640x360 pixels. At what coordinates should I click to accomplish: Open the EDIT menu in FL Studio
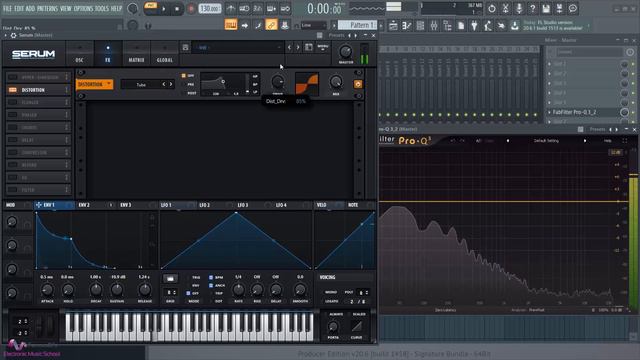pyautogui.click(x=19, y=8)
